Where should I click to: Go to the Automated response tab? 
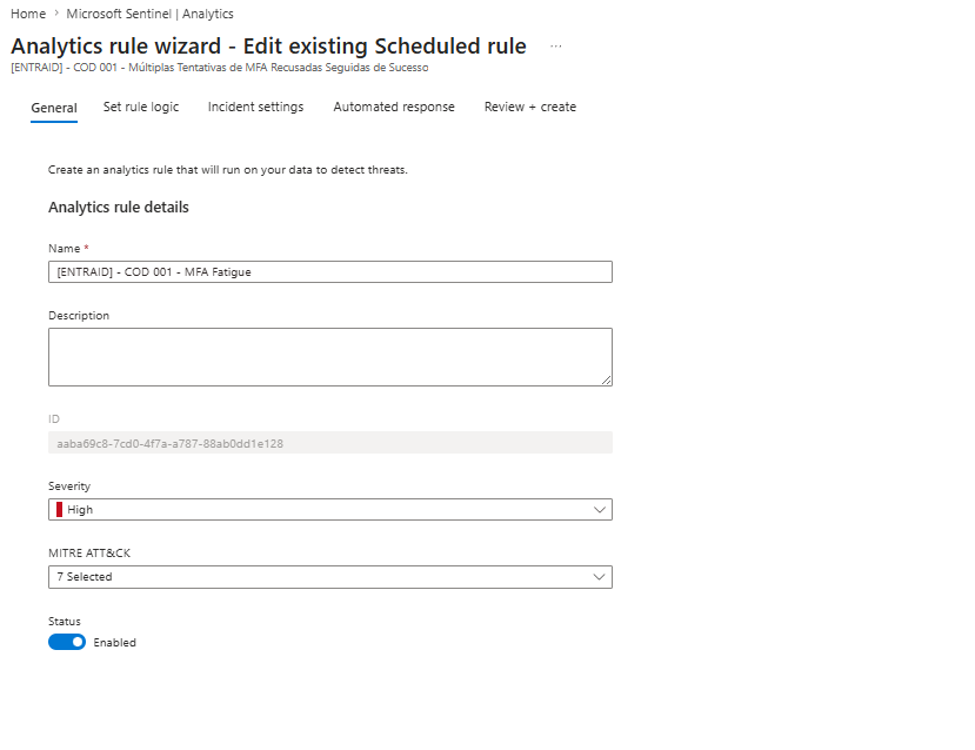coord(394,107)
